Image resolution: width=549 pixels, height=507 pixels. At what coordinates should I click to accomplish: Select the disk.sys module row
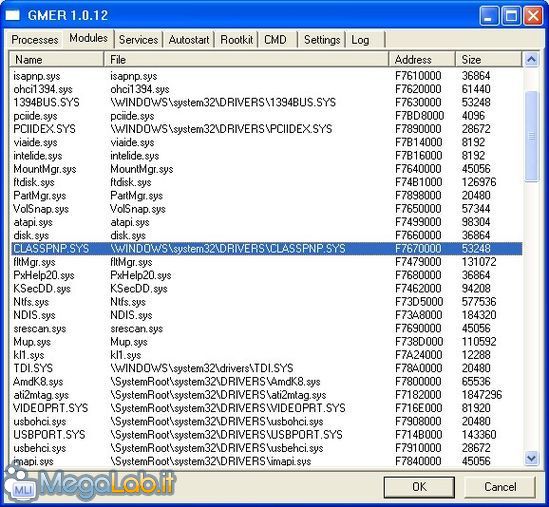(267, 236)
